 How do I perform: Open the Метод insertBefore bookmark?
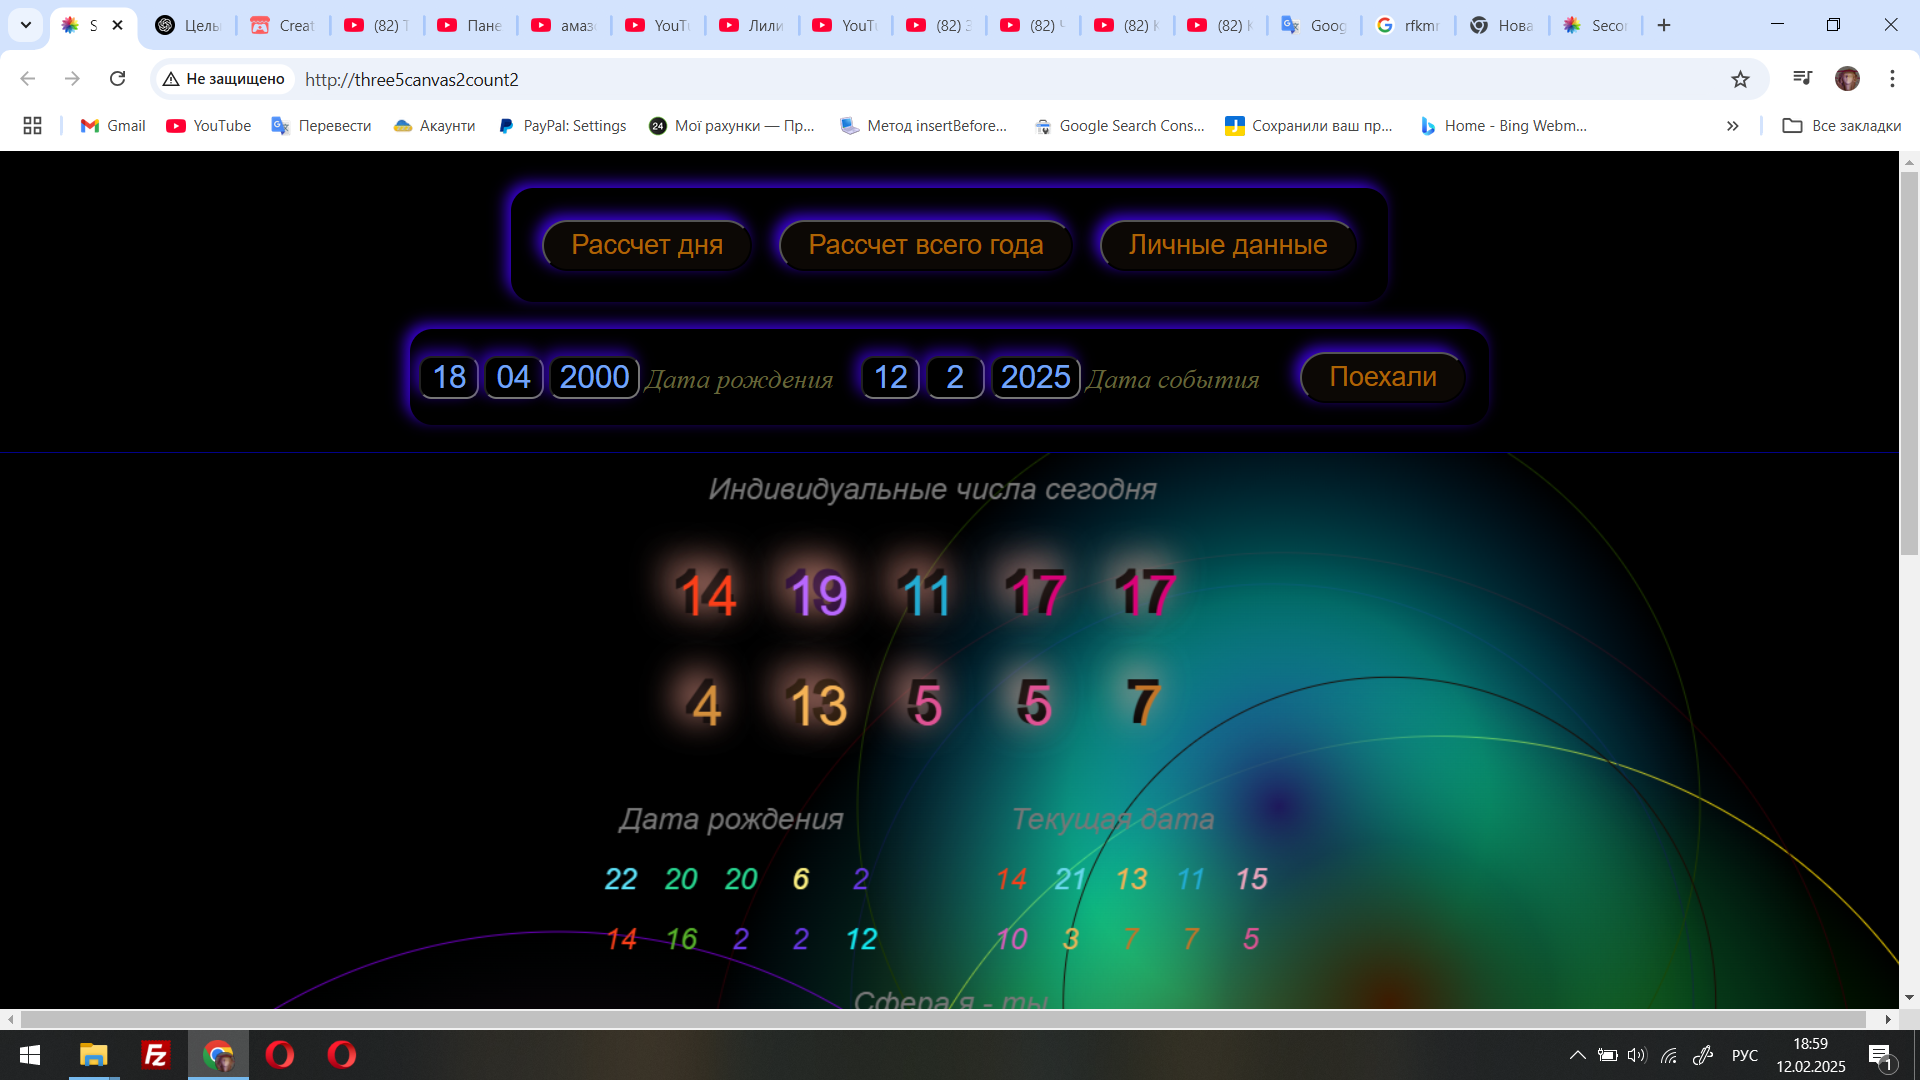click(x=924, y=125)
